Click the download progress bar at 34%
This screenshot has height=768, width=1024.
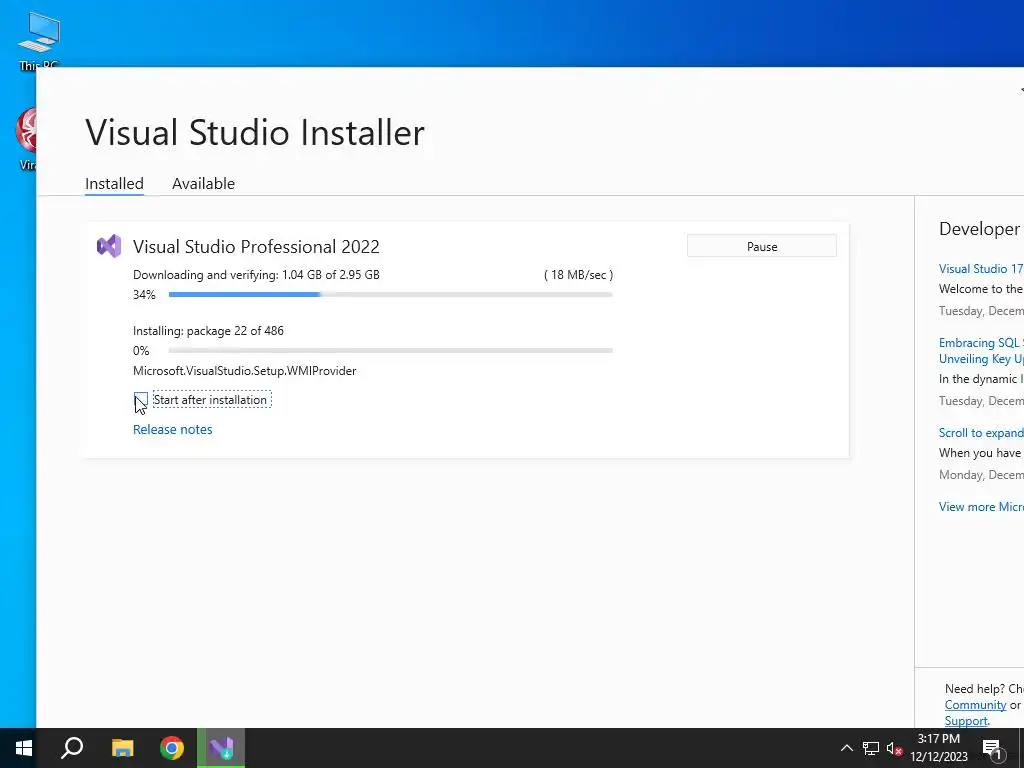coord(391,295)
